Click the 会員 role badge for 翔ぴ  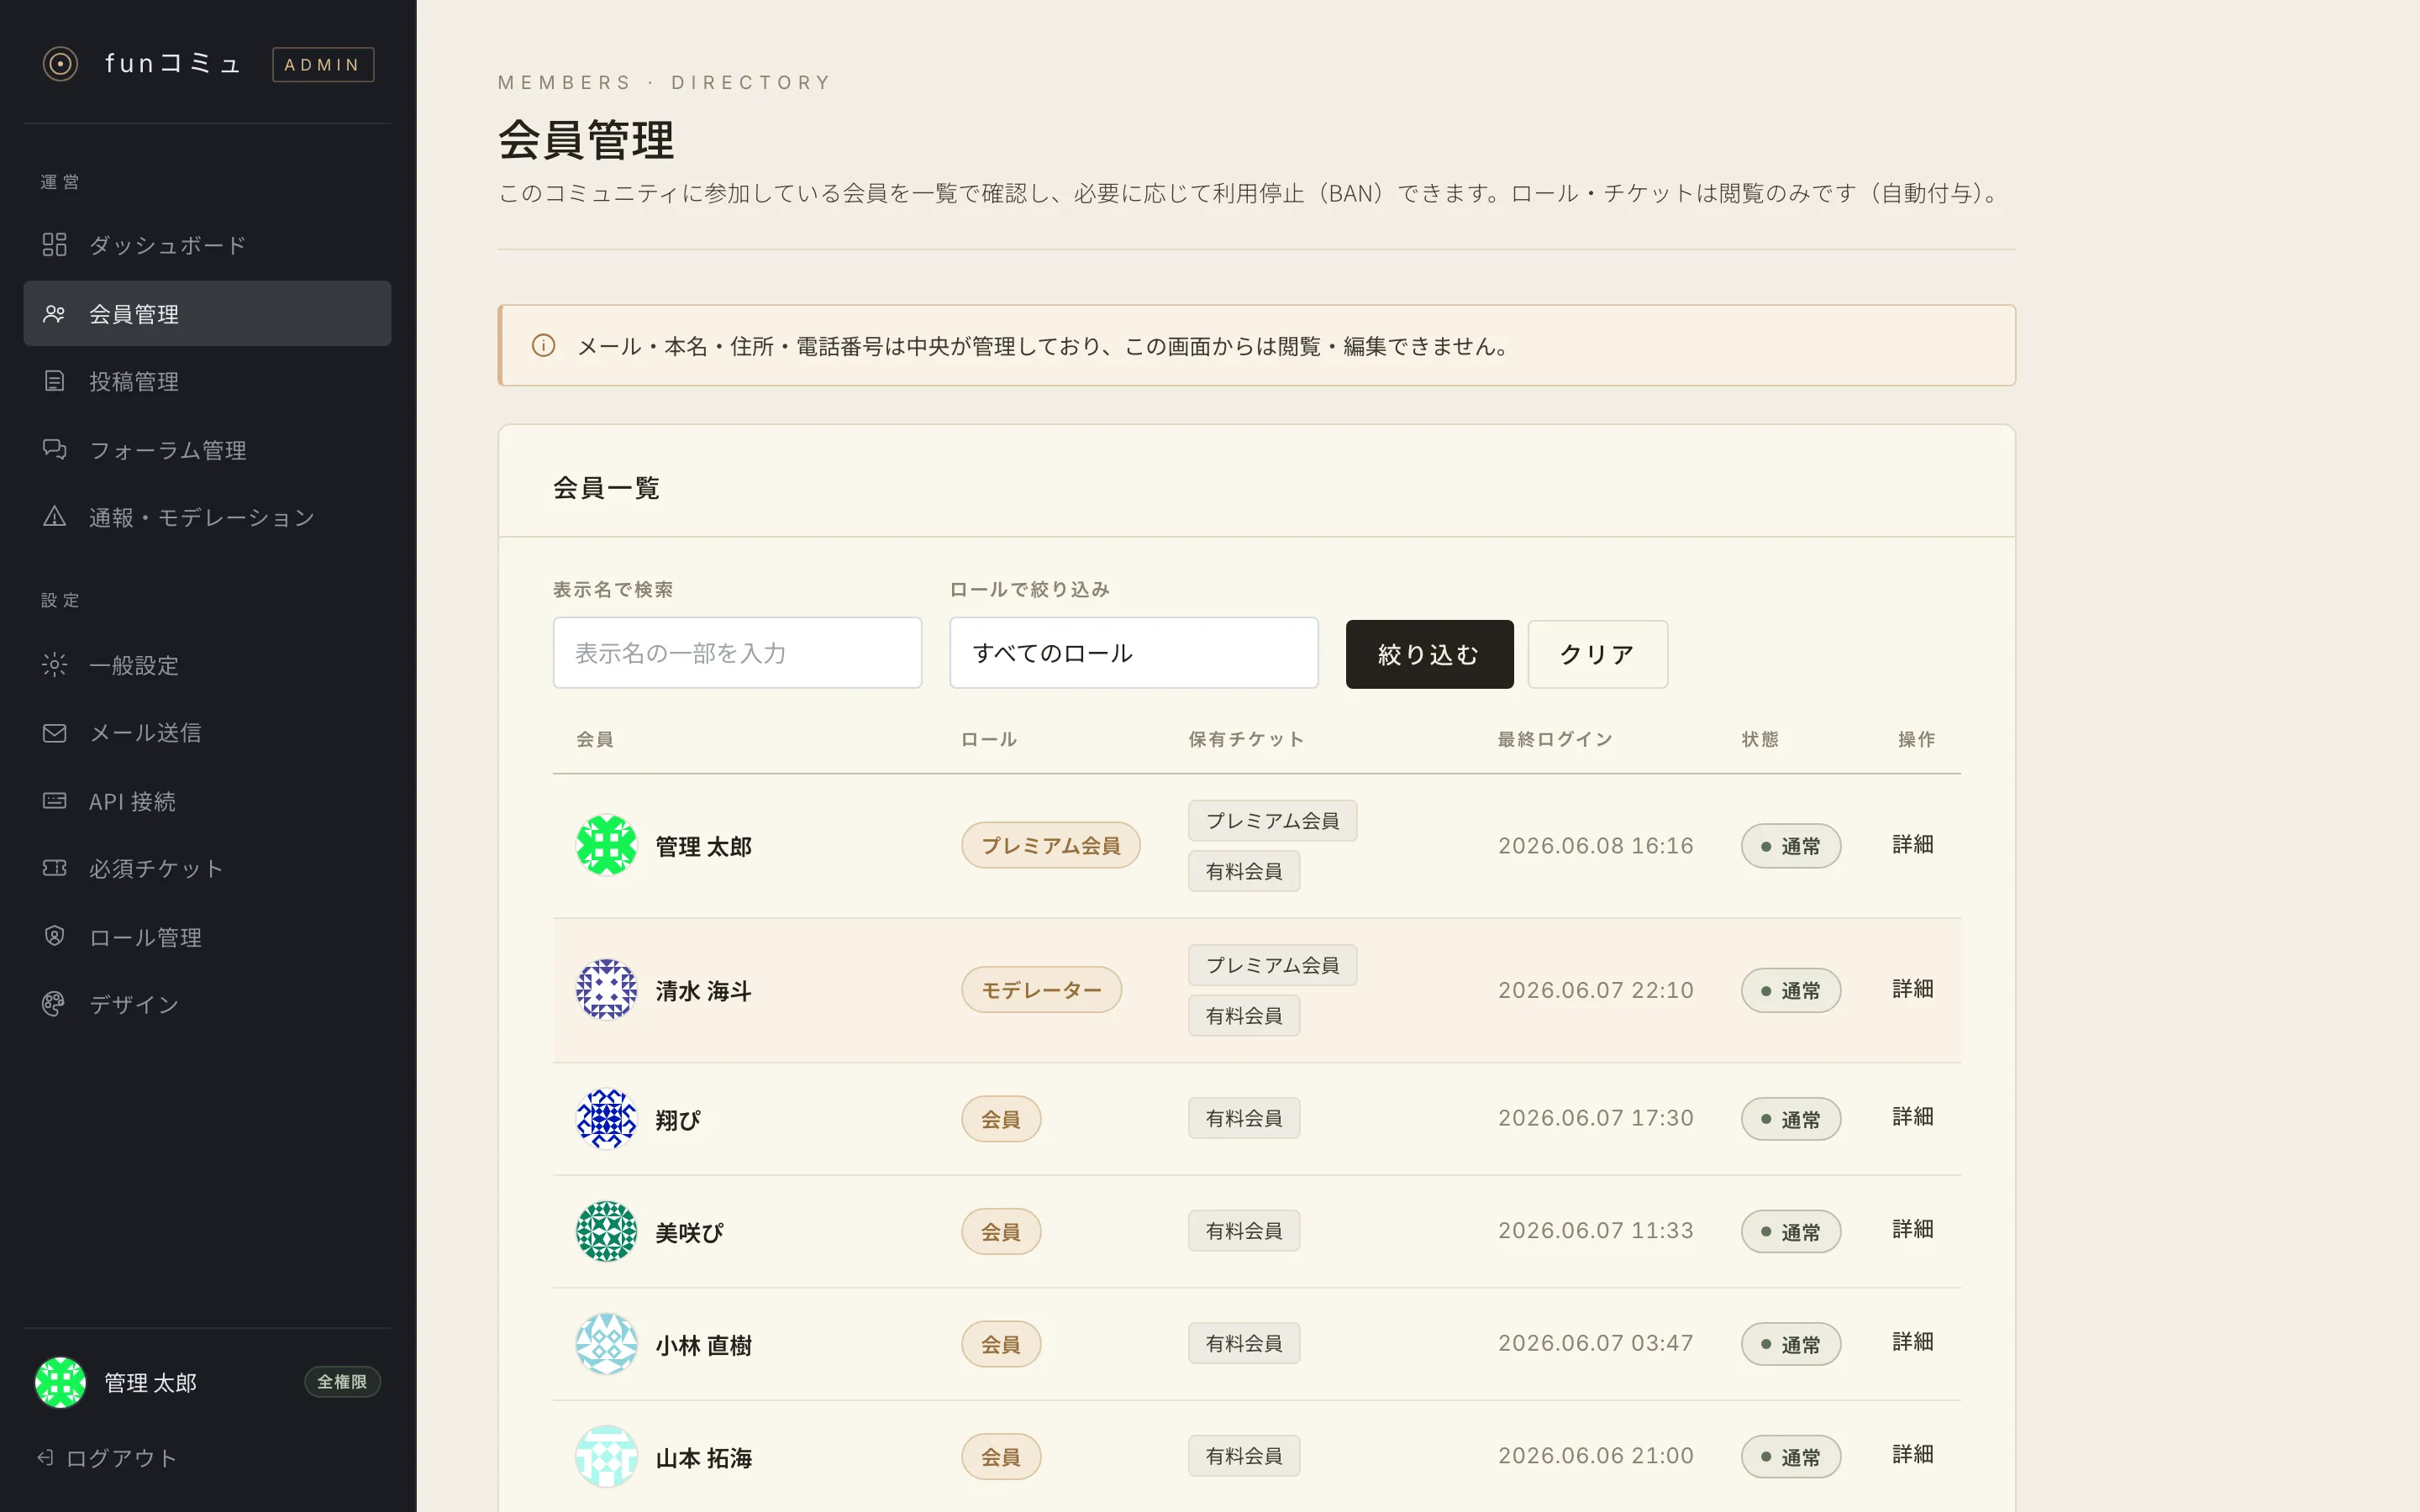tap(1001, 1119)
